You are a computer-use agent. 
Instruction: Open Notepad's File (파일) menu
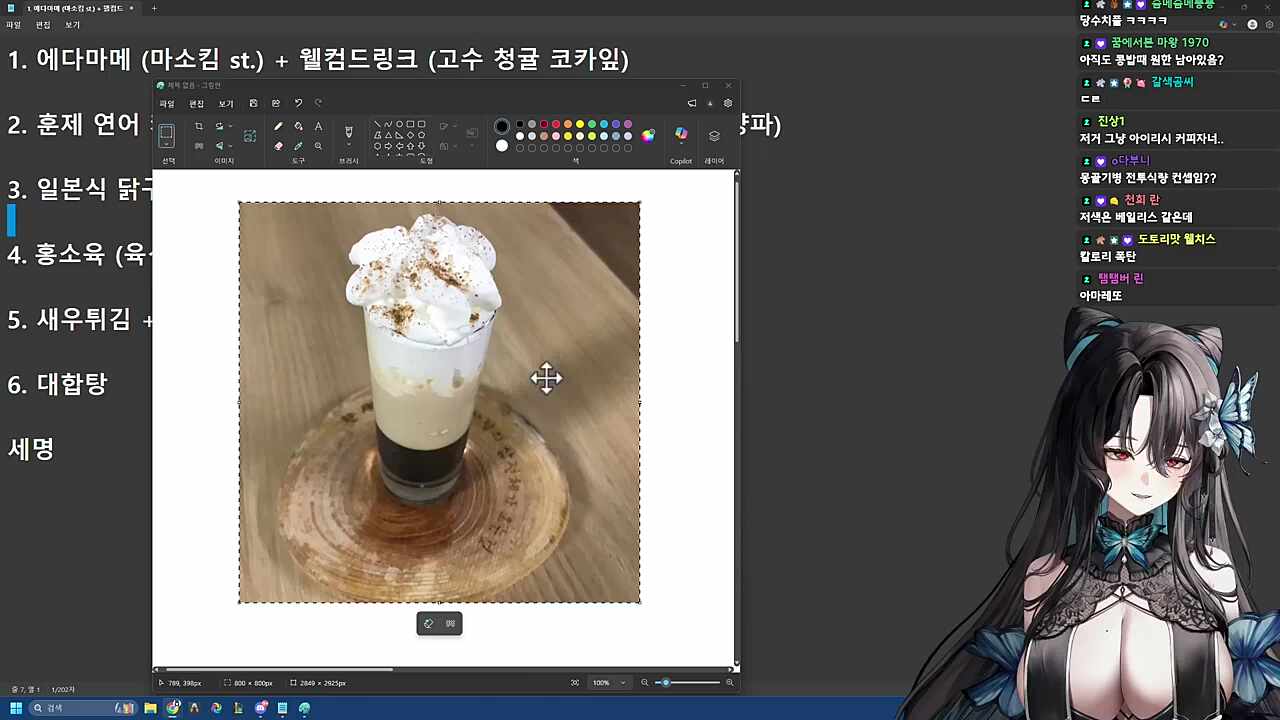pos(13,25)
